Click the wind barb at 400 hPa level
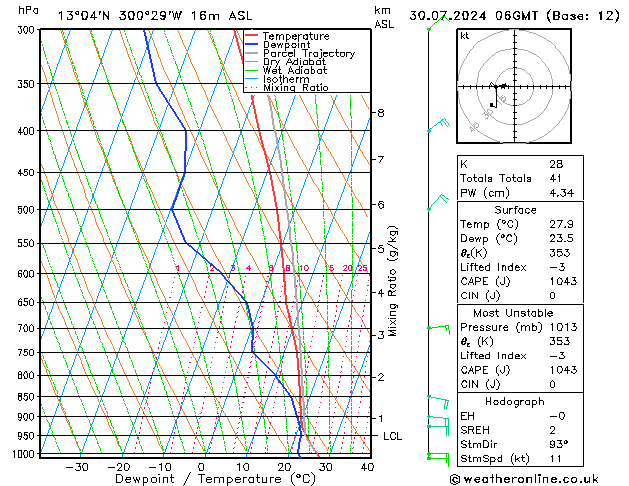629x486 pixels. pos(439,125)
